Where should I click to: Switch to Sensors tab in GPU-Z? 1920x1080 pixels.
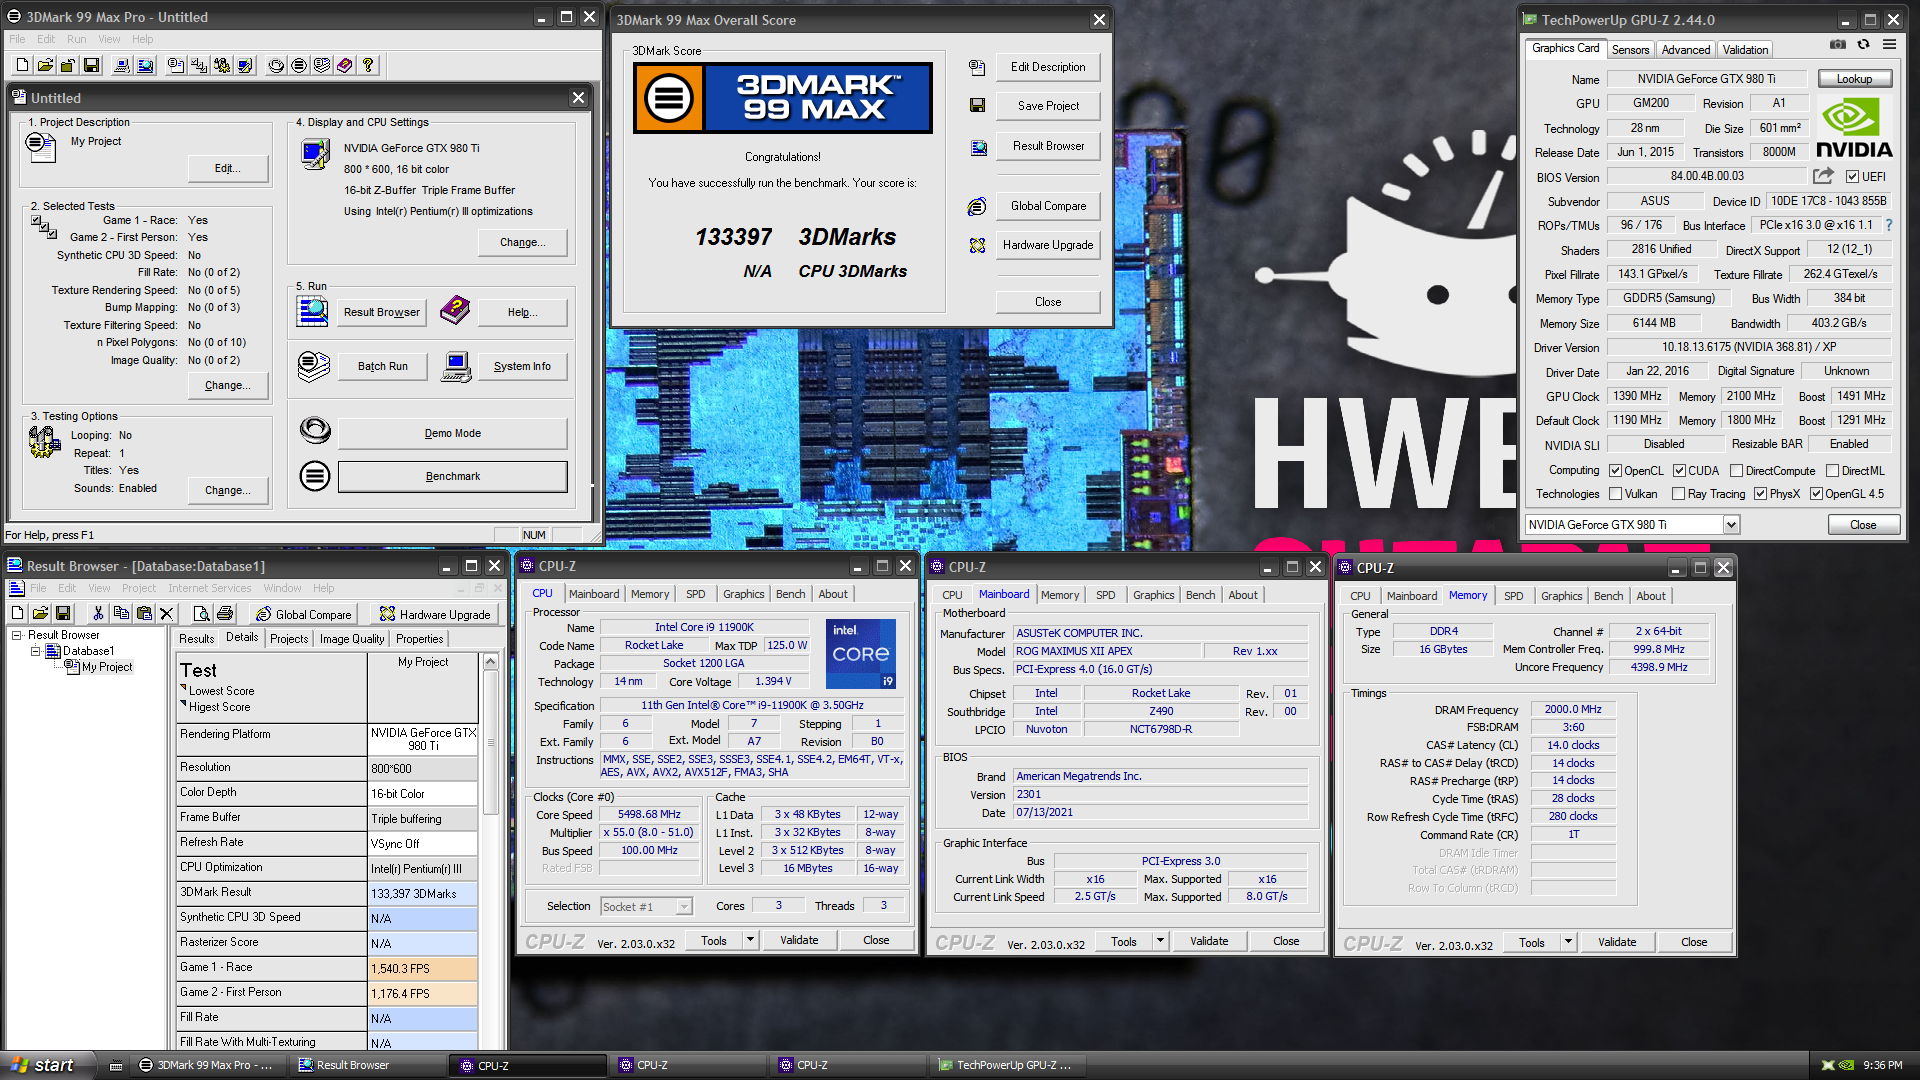coord(1630,50)
